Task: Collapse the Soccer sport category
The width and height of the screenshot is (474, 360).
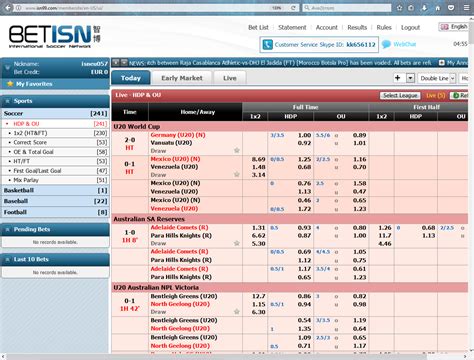Action: point(55,113)
